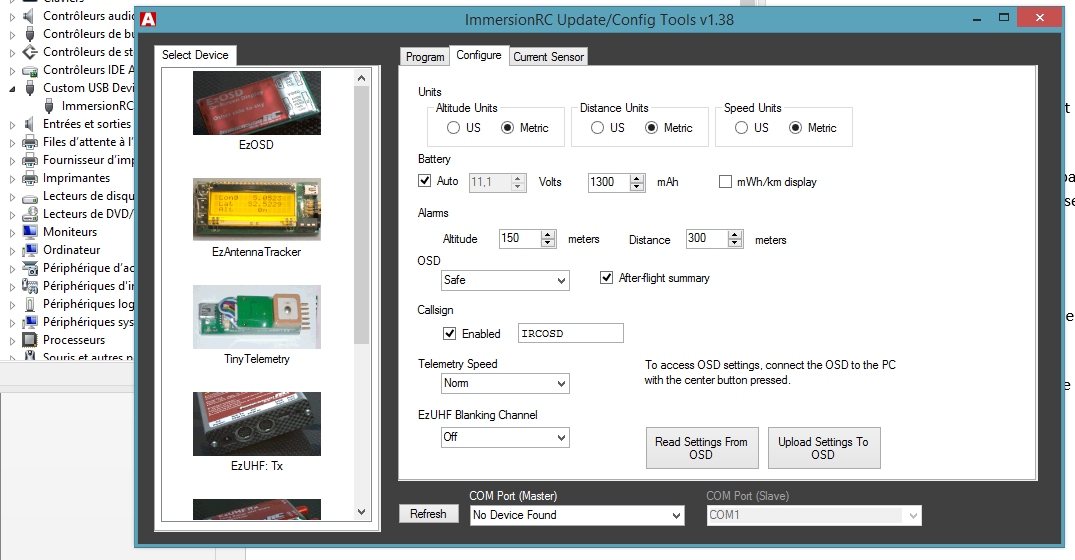Set Speed Units to Metric
Image resolution: width=1075 pixels, height=560 pixels.
coord(795,127)
